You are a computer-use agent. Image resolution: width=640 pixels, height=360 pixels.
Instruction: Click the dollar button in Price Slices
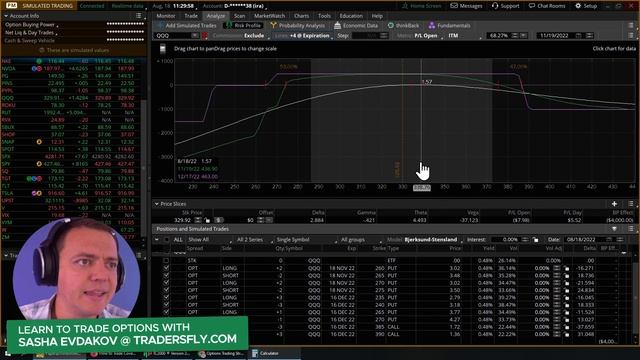218,220
